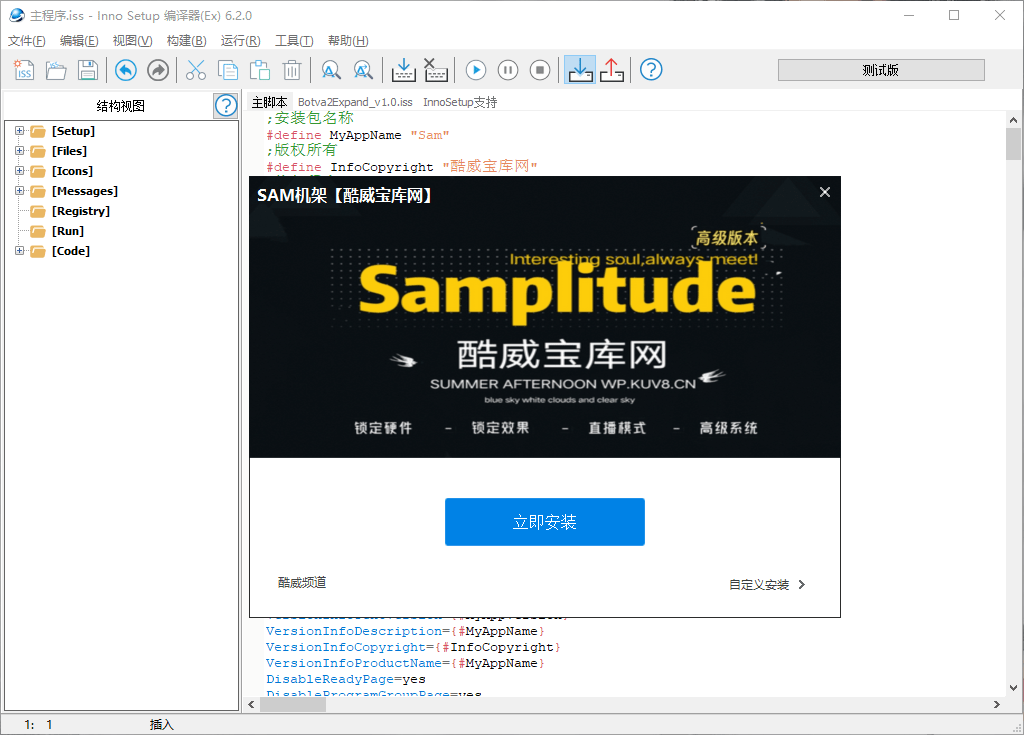Click the editor vertical scrollbar thumb

click(1013, 144)
